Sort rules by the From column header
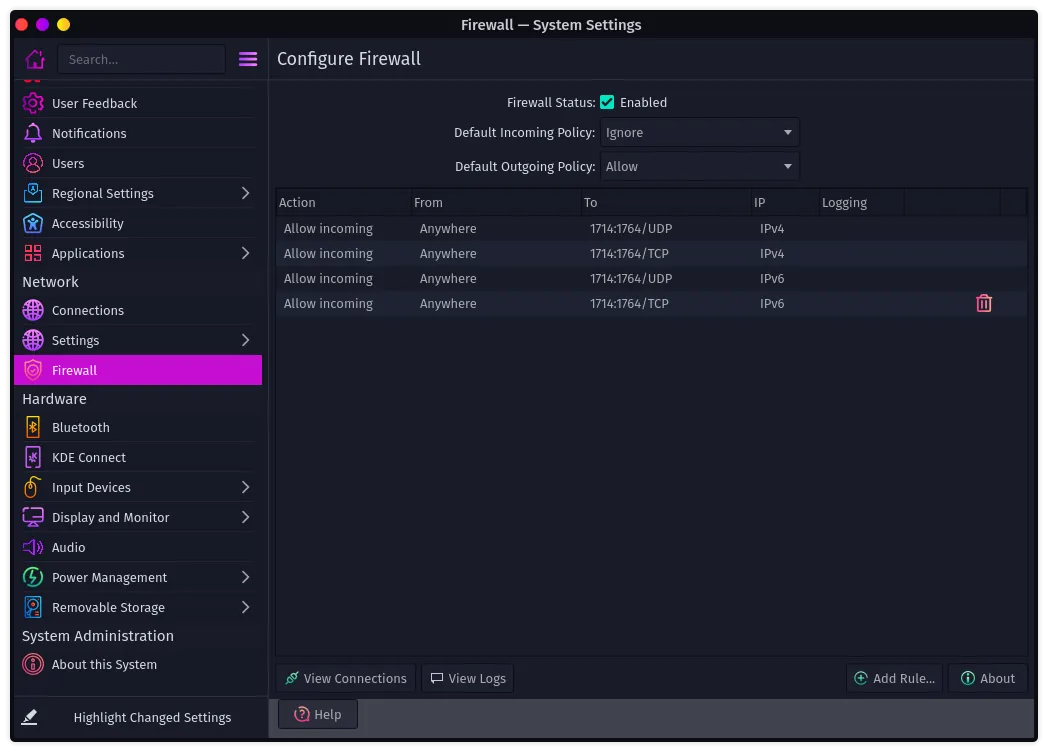The height and width of the screenshot is (752, 1048). (496, 203)
